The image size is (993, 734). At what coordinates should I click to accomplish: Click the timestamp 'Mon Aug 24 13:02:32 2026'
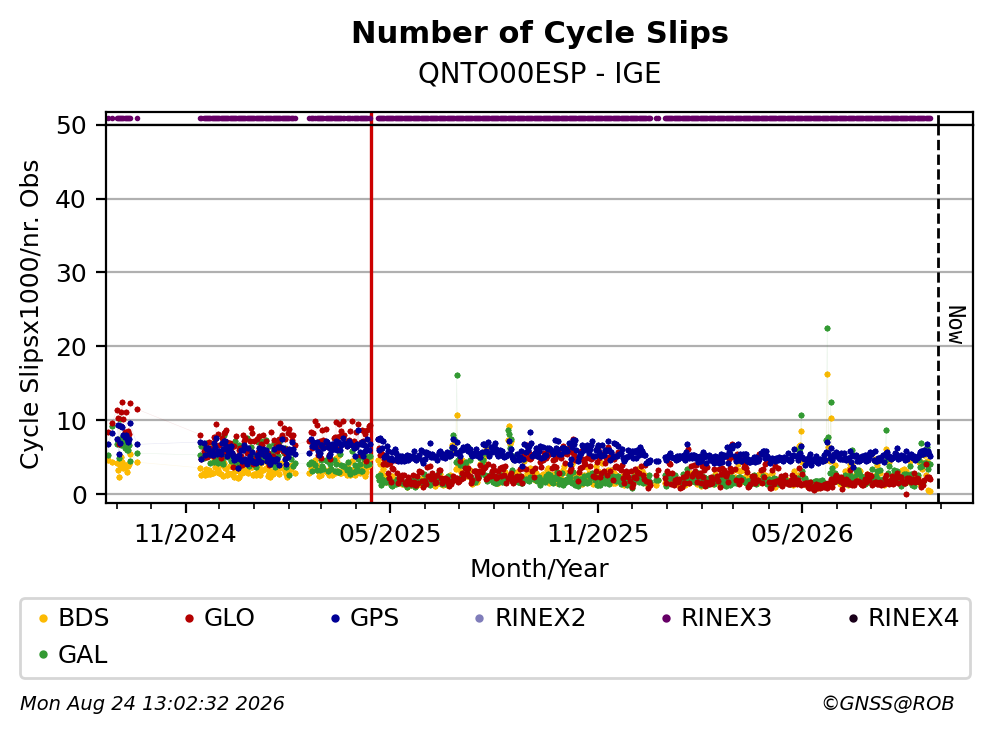(x=152, y=704)
